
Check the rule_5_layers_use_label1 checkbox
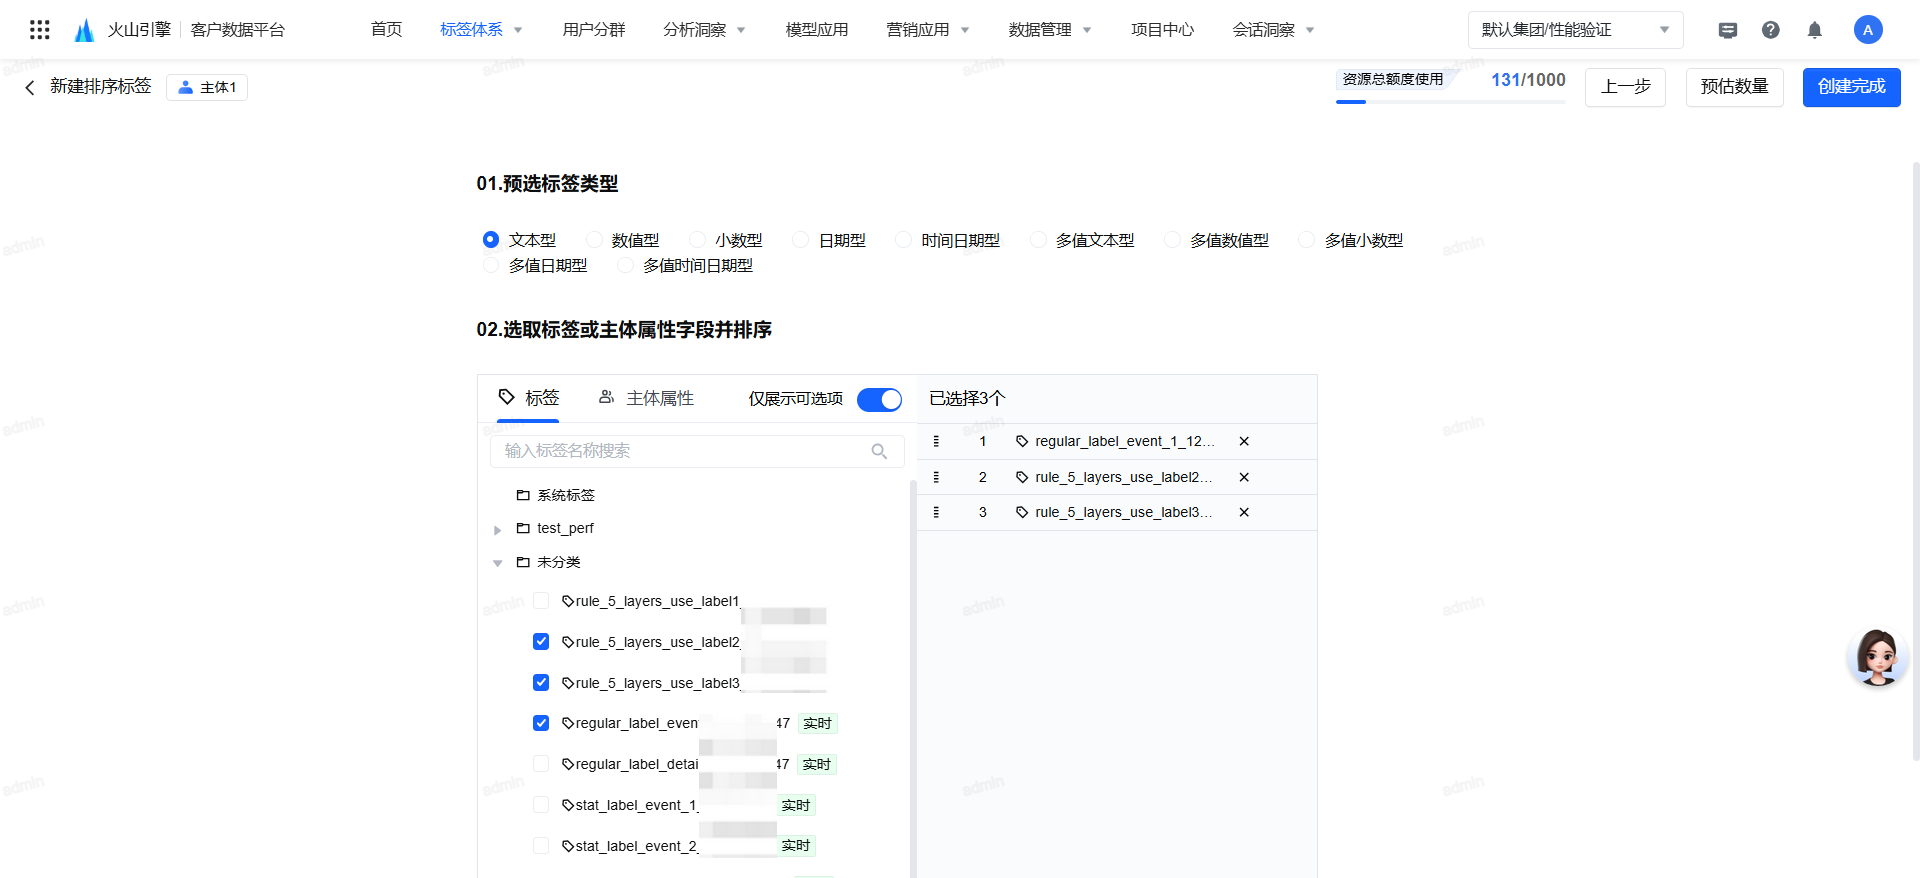click(x=541, y=601)
